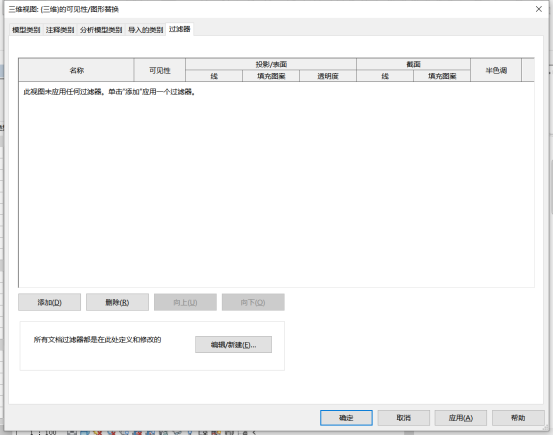The height and width of the screenshot is (435, 554).
Task: Switch to the 注释类别 tab
Action: pos(60,30)
